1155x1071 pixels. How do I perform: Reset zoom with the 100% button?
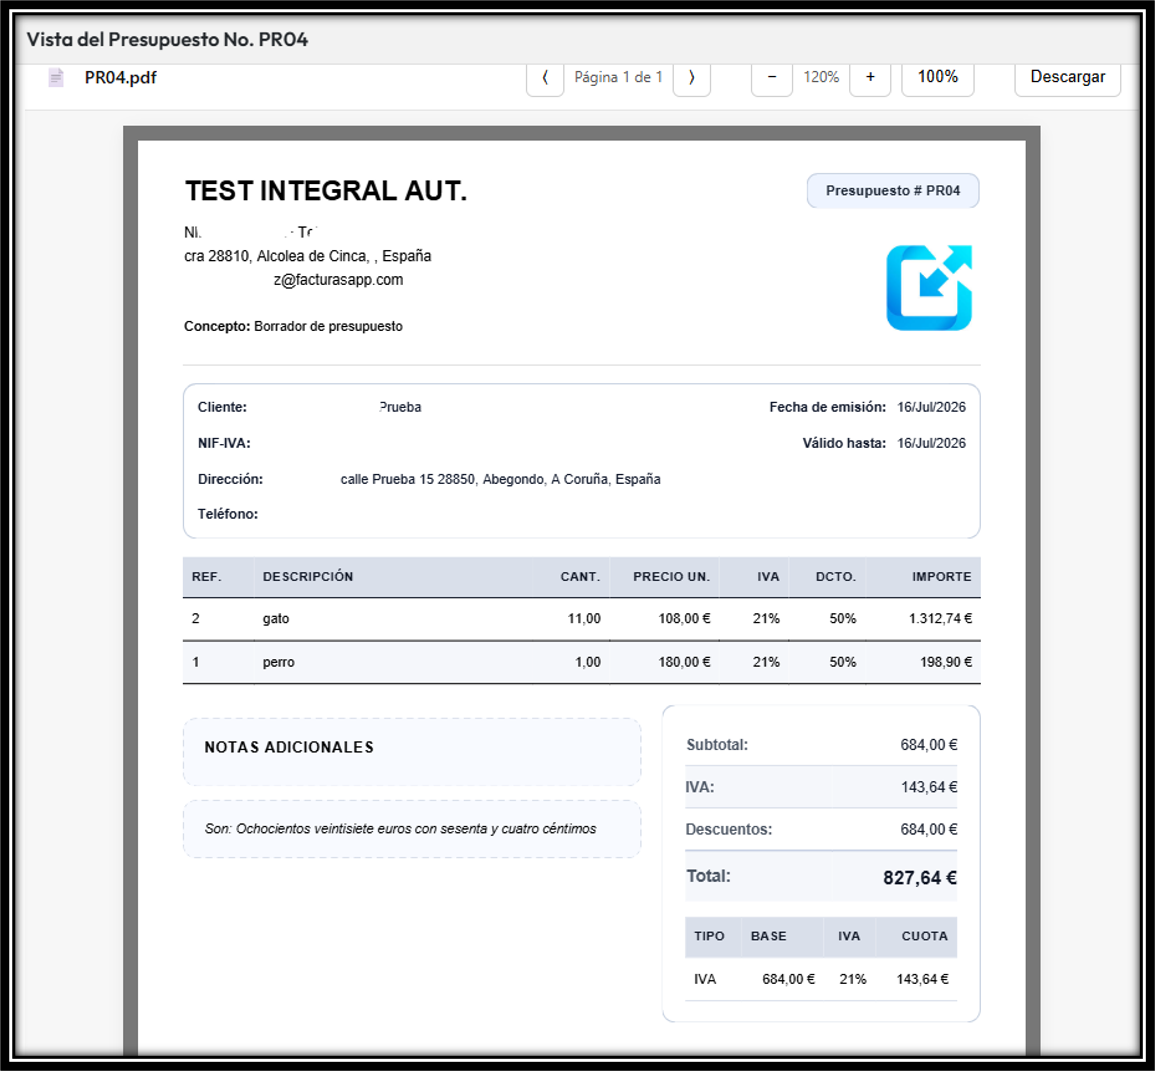938,77
